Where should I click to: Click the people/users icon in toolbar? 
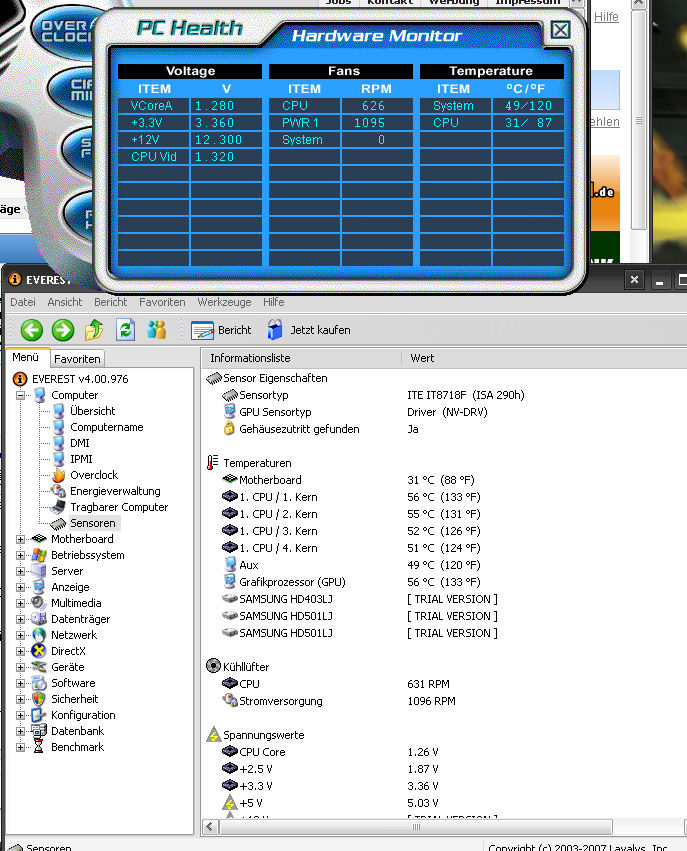click(156, 329)
